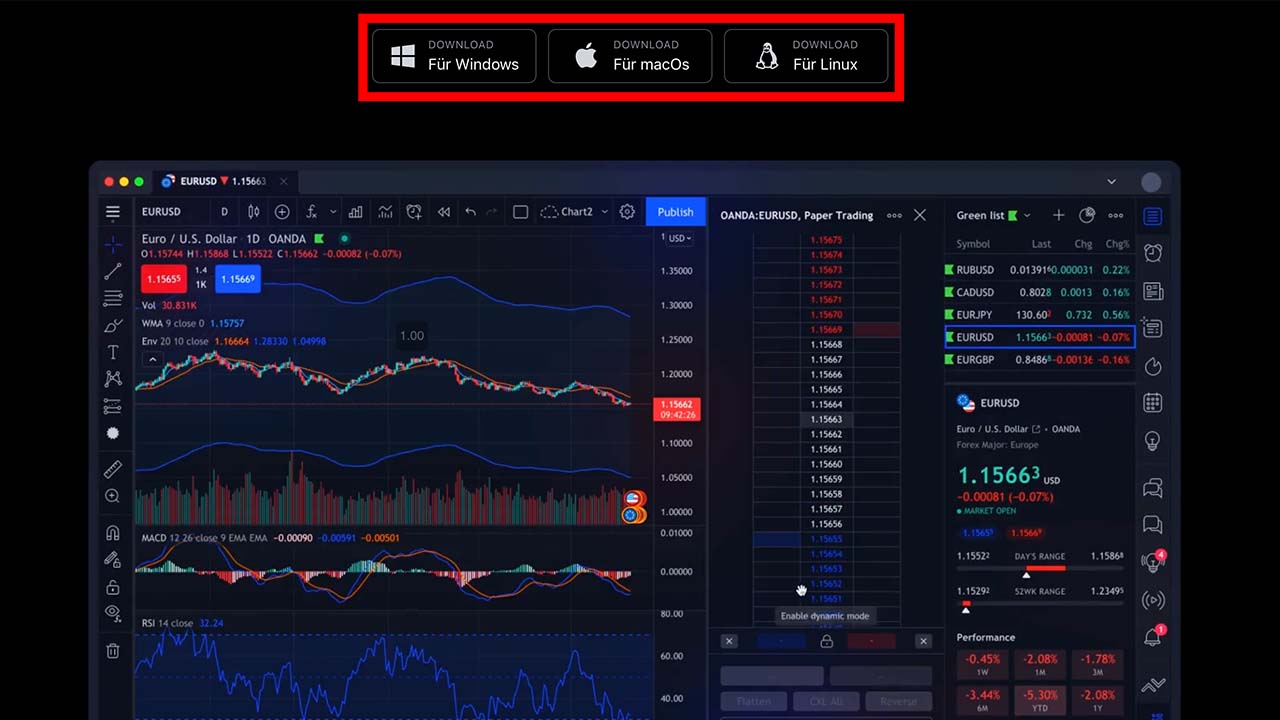The image size is (1280, 720).
Task: Download the Windows version
Action: [454, 56]
